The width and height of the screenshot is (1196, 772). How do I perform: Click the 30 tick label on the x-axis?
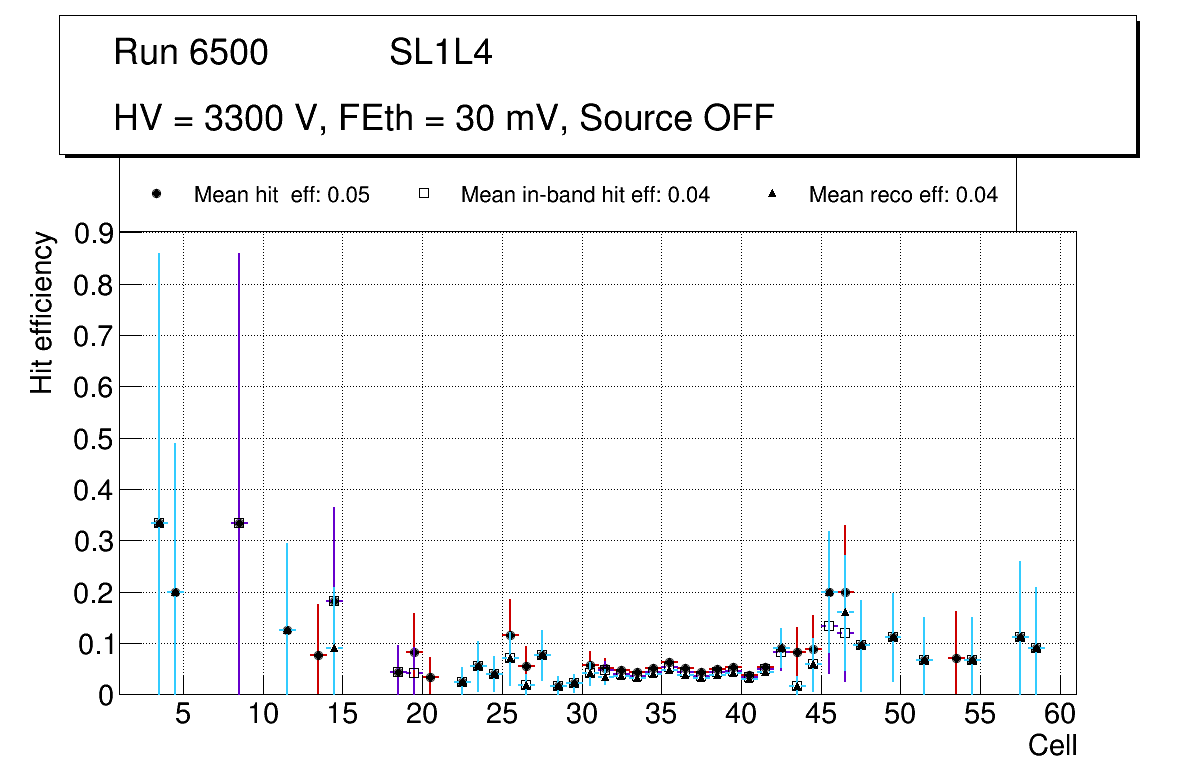(x=581, y=714)
